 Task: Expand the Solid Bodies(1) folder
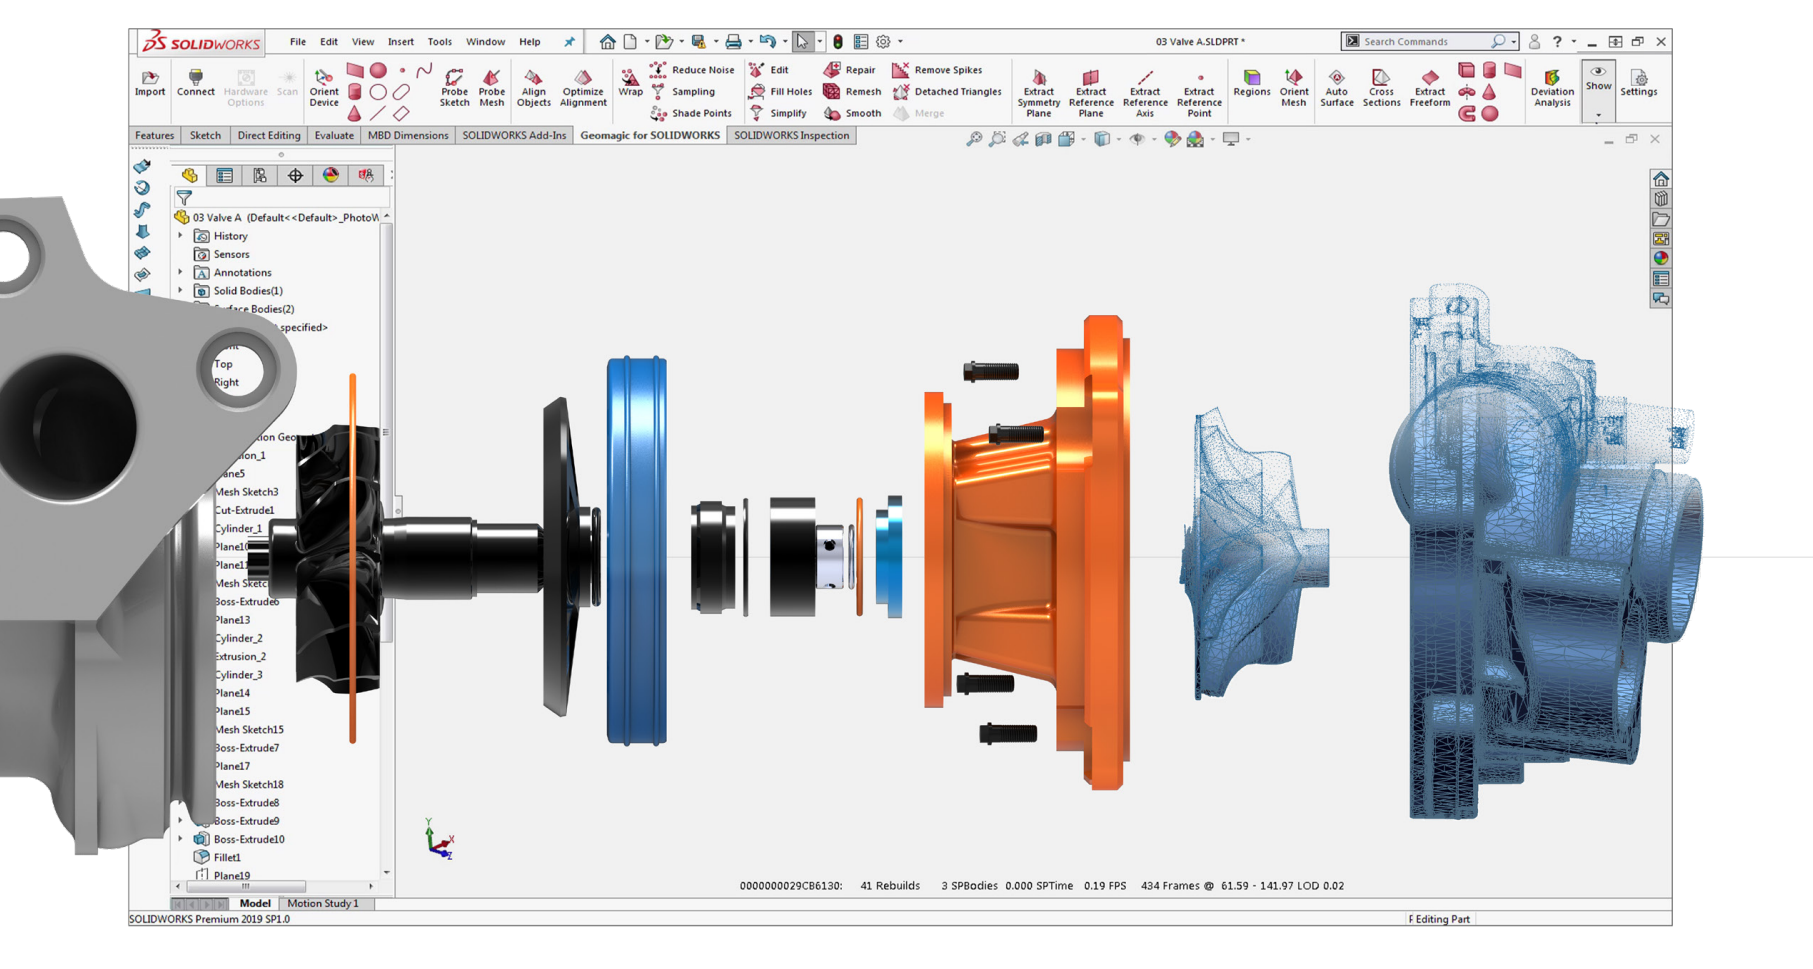[x=181, y=291]
